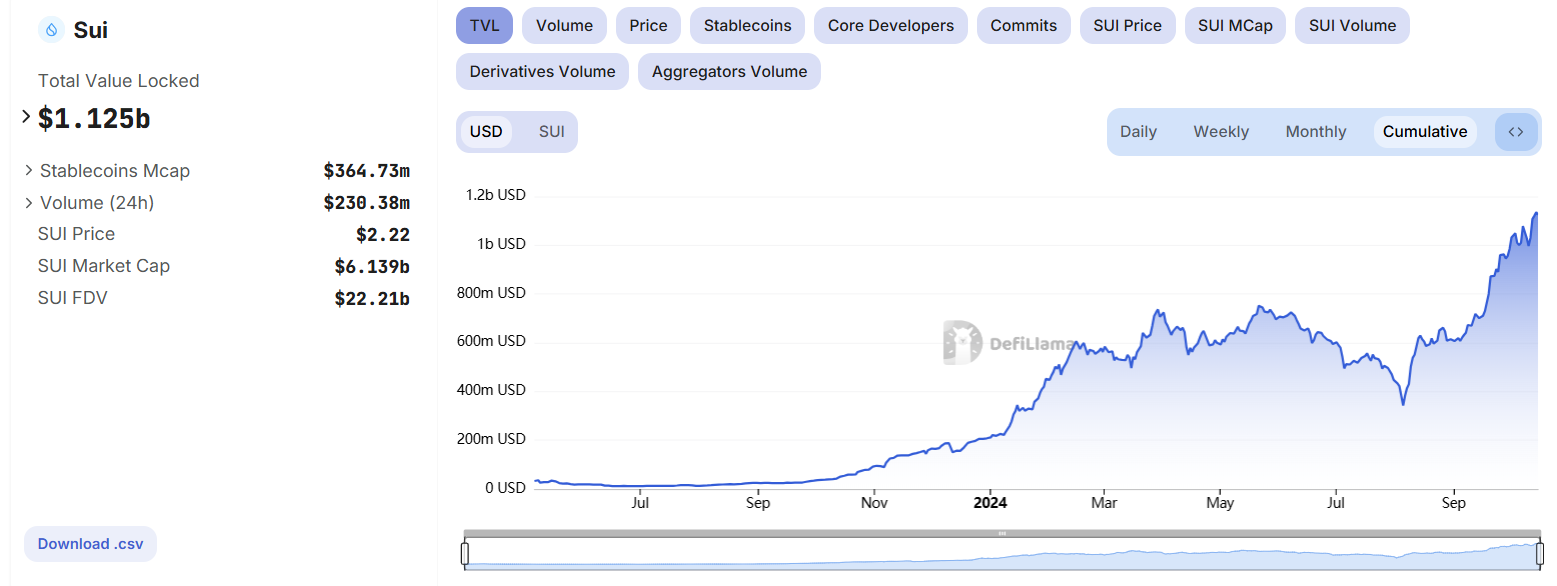Image resolution: width=1557 pixels, height=586 pixels.
Task: Click the embed chart code icon
Action: pyautogui.click(x=1516, y=132)
